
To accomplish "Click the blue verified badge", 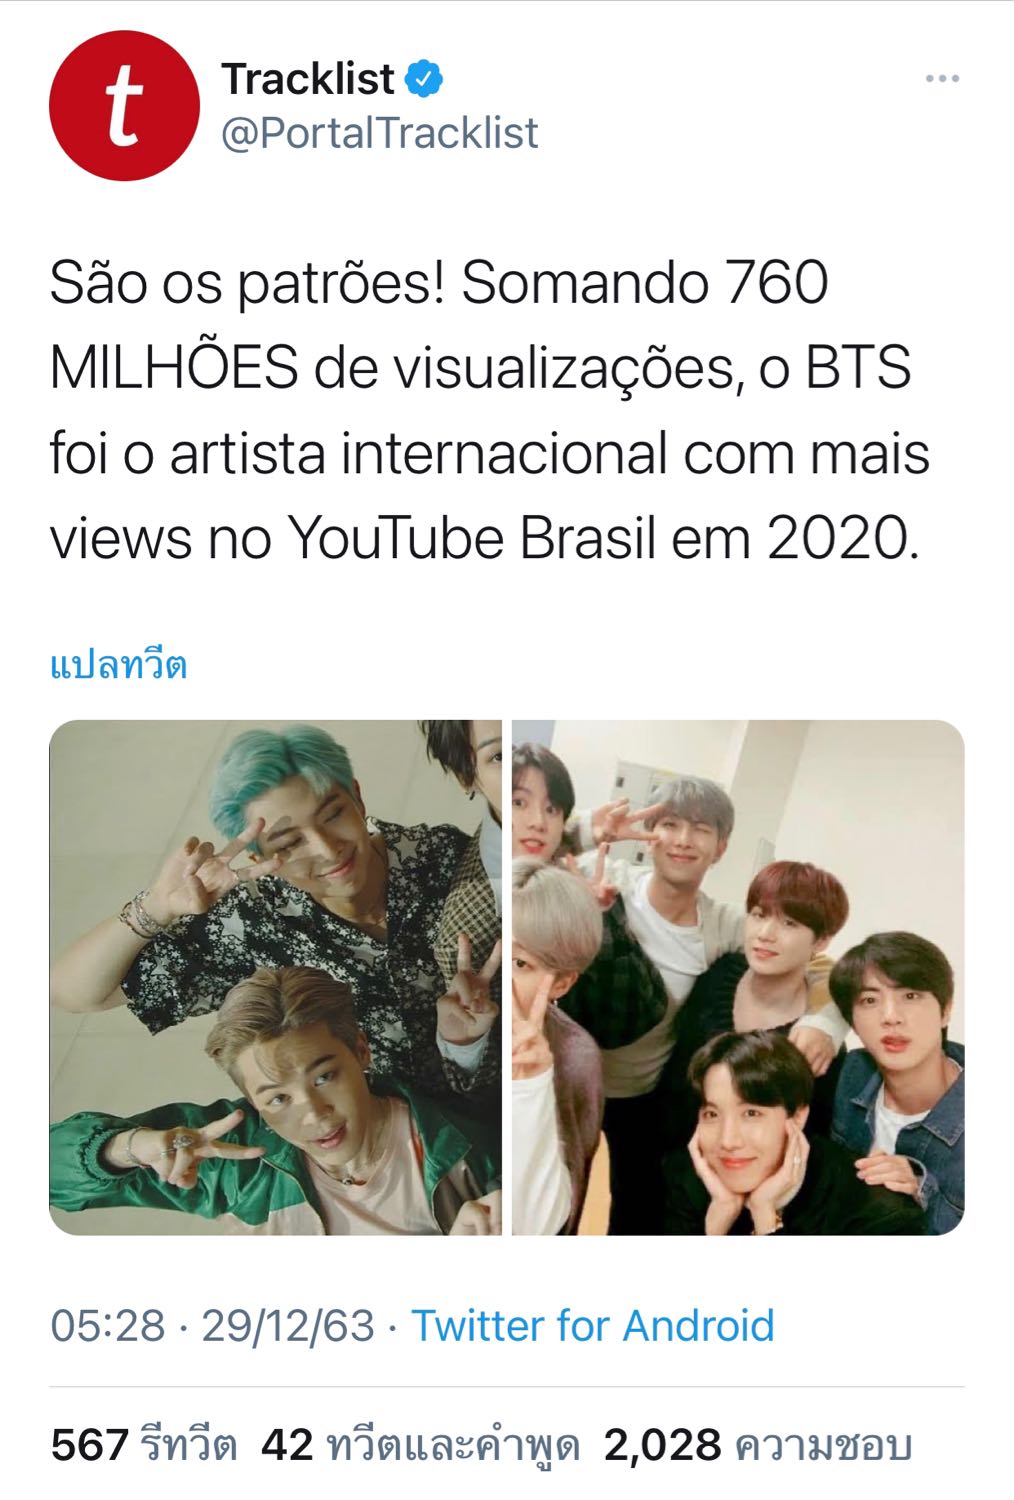I will pos(424,78).
